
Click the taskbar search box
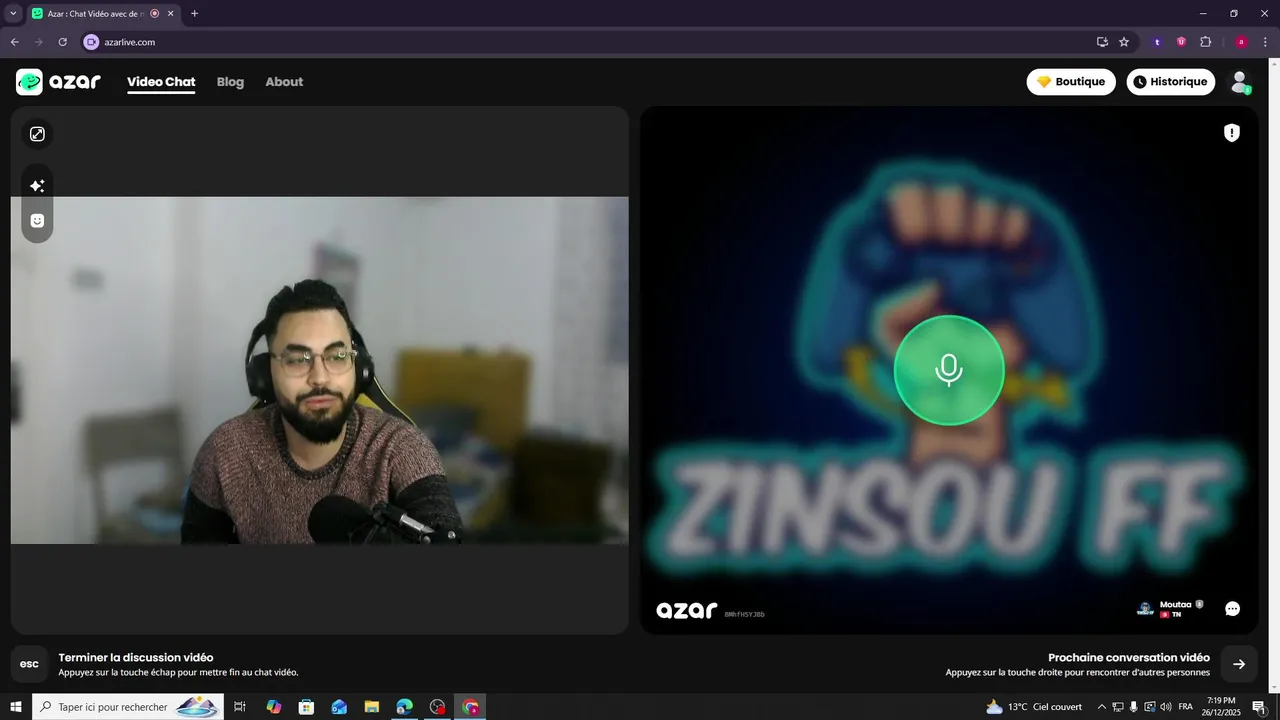coord(130,707)
